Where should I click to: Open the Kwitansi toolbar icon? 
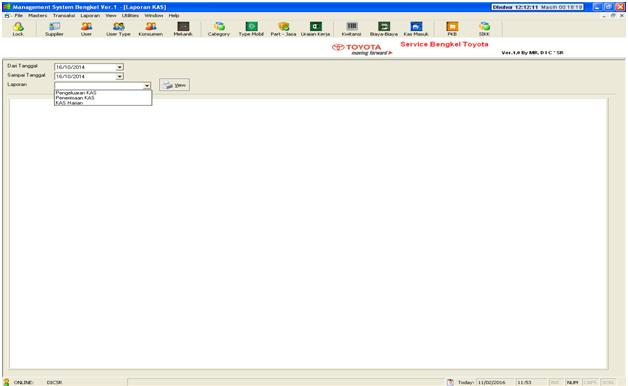click(x=352, y=29)
